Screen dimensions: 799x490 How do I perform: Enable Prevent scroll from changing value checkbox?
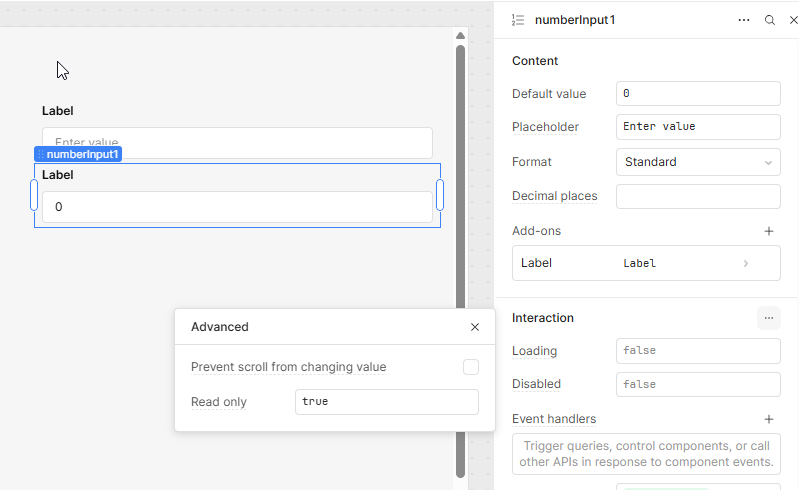[470, 367]
